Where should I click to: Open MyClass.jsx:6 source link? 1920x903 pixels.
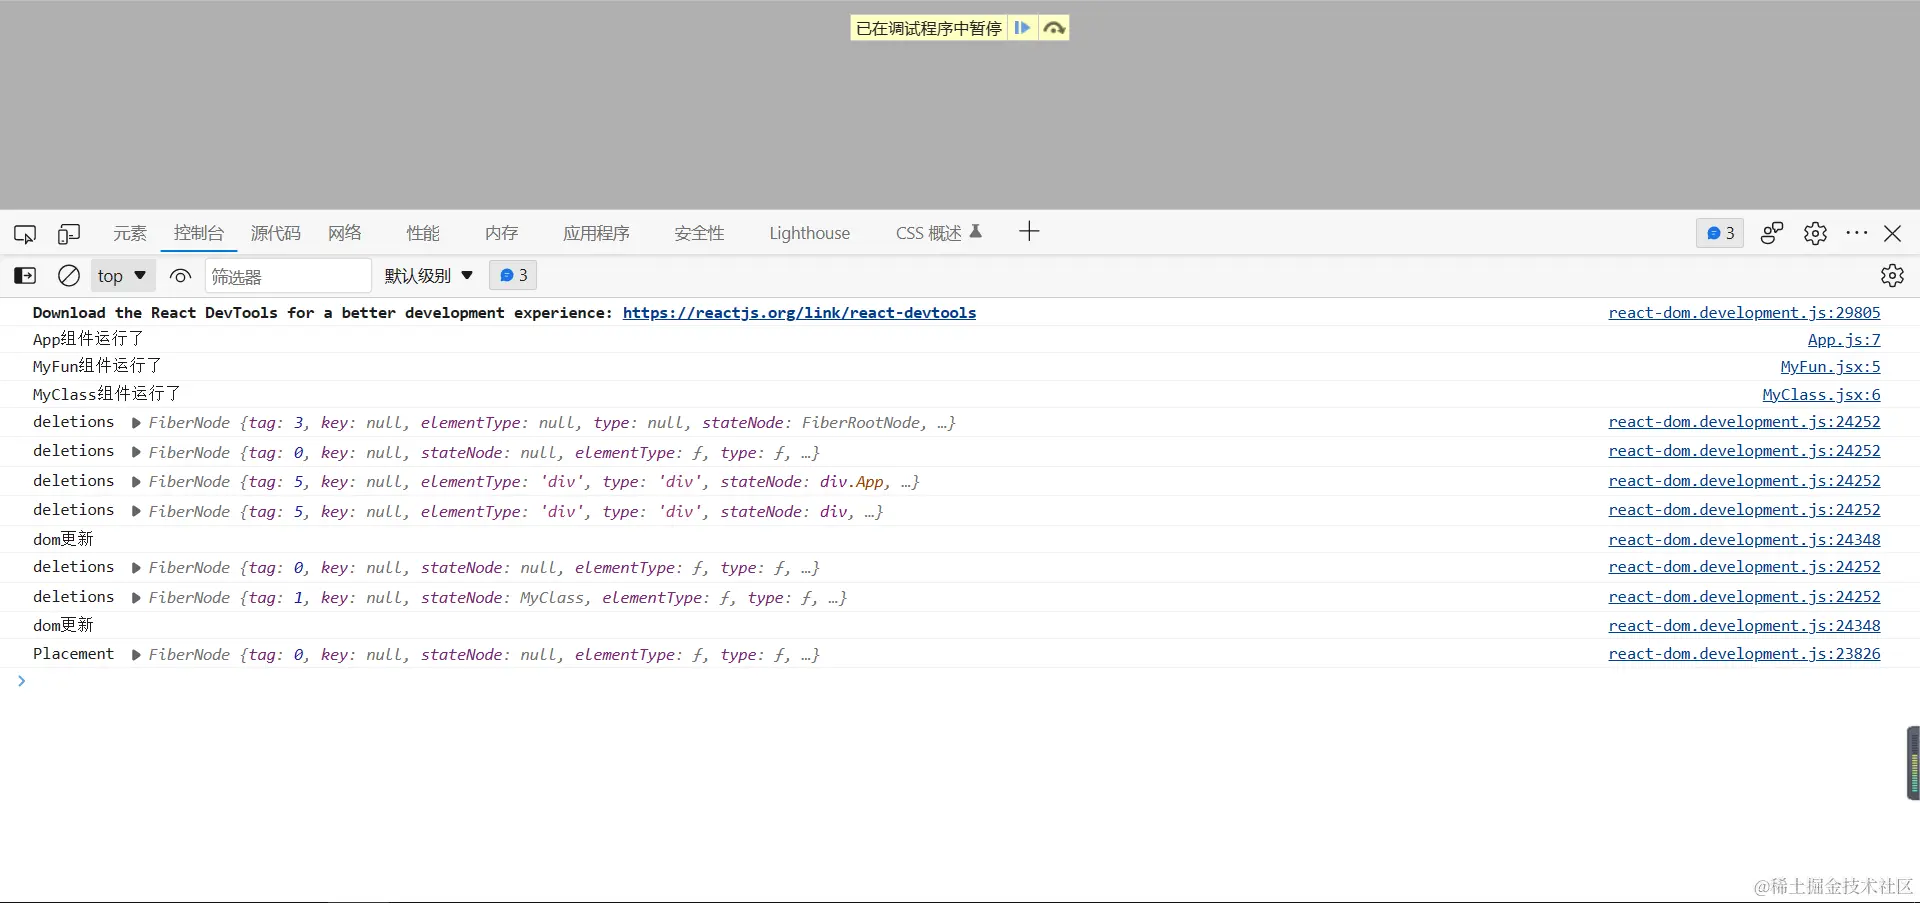[x=1820, y=394]
